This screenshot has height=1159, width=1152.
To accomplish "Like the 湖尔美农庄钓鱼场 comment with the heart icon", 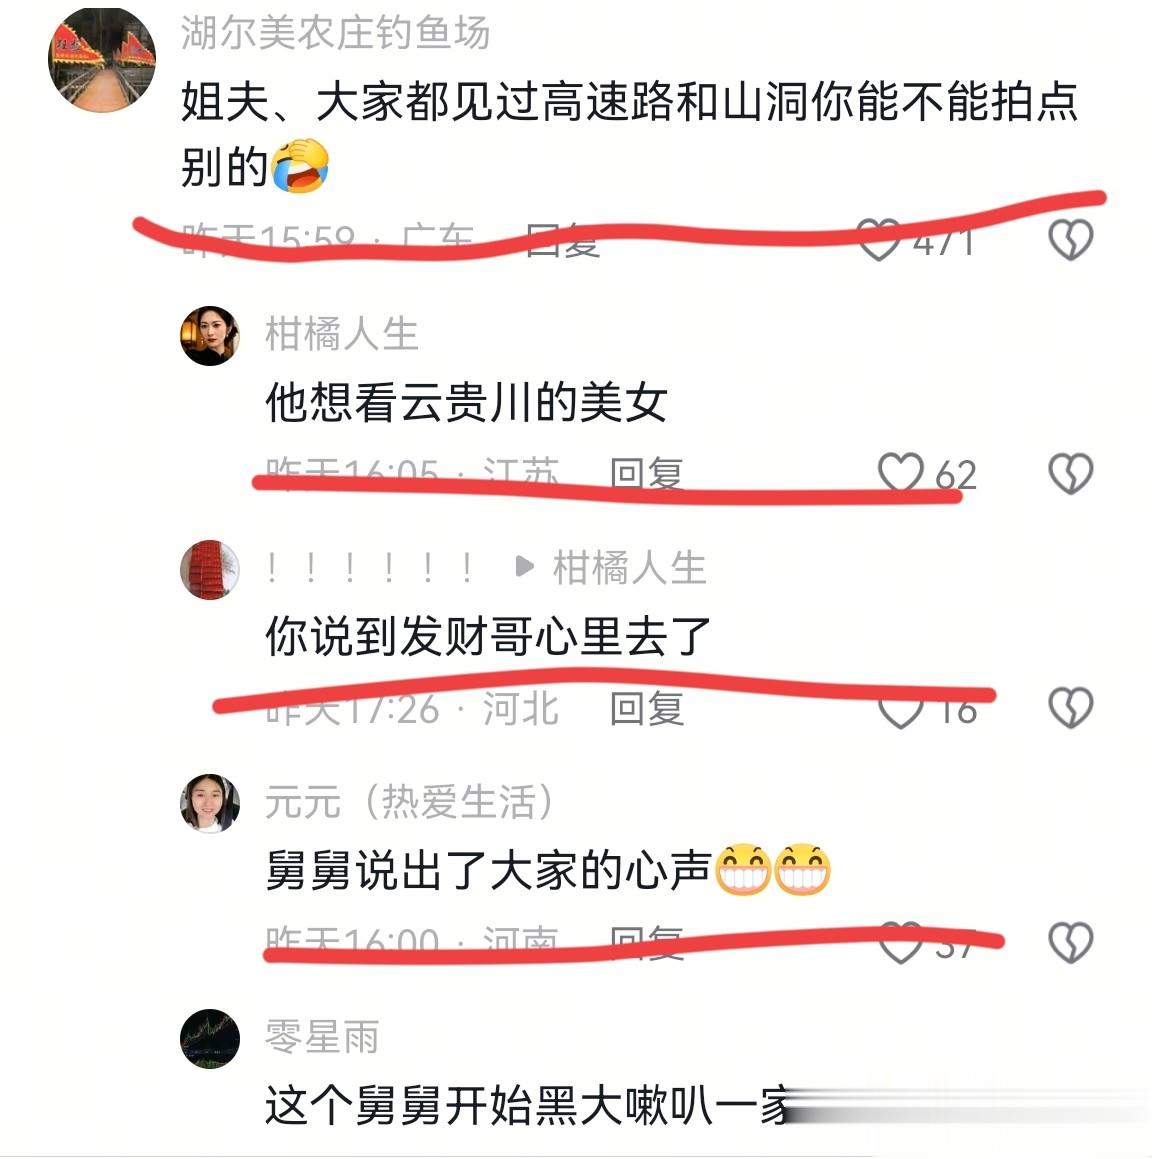I will coord(879,240).
